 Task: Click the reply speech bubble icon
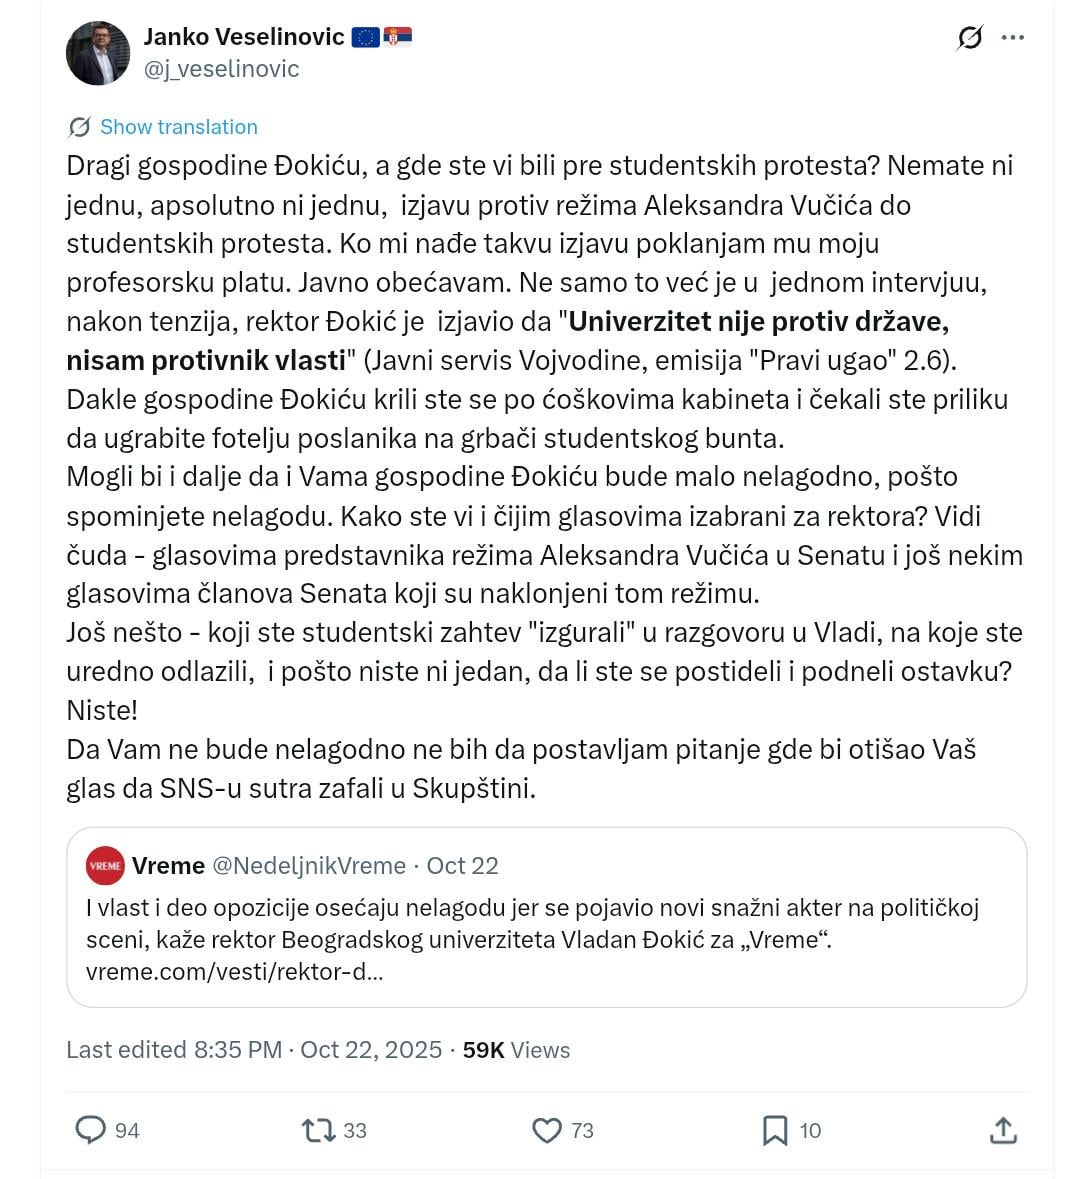coord(90,1129)
